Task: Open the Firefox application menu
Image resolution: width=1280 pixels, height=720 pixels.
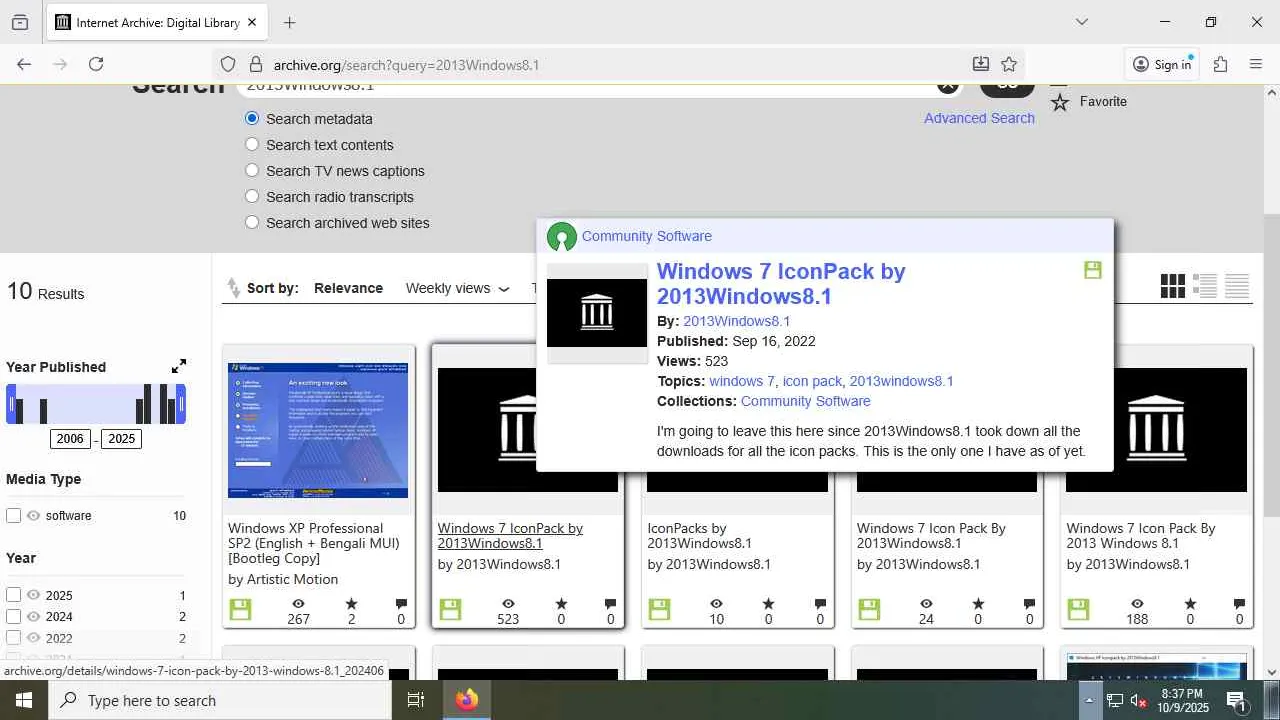Action: click(1256, 64)
